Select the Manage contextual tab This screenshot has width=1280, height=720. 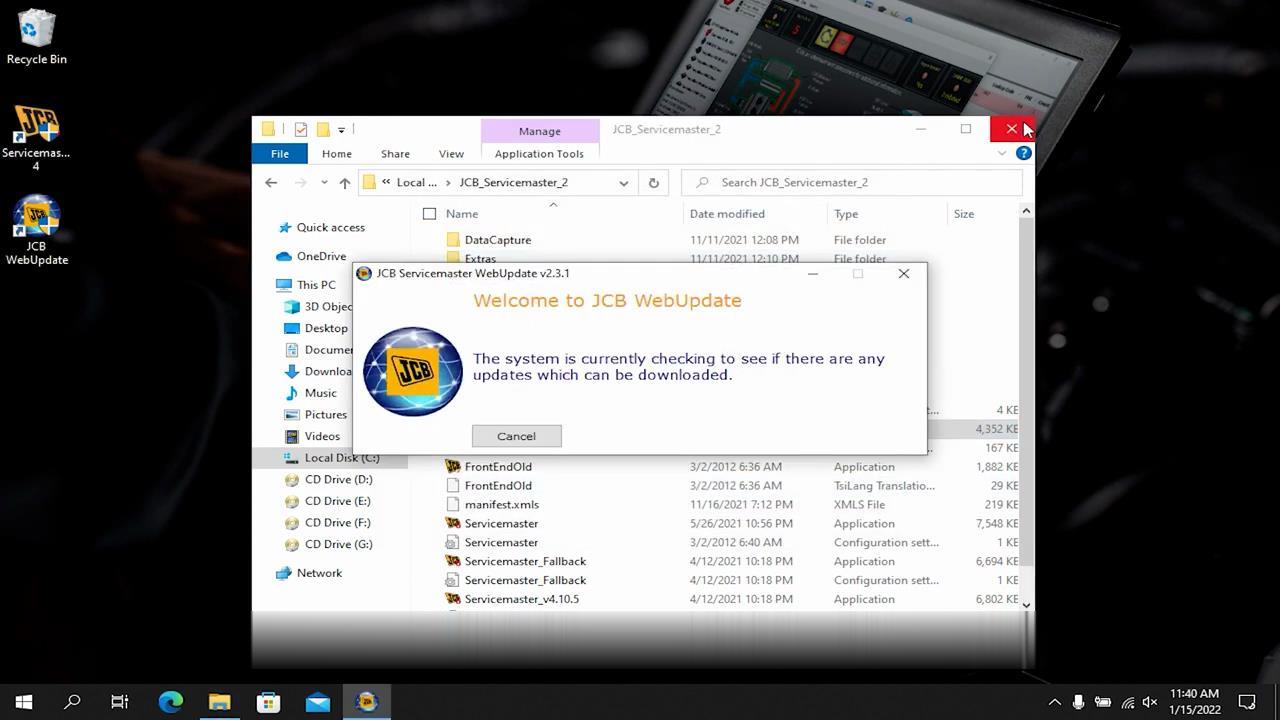[x=539, y=131]
